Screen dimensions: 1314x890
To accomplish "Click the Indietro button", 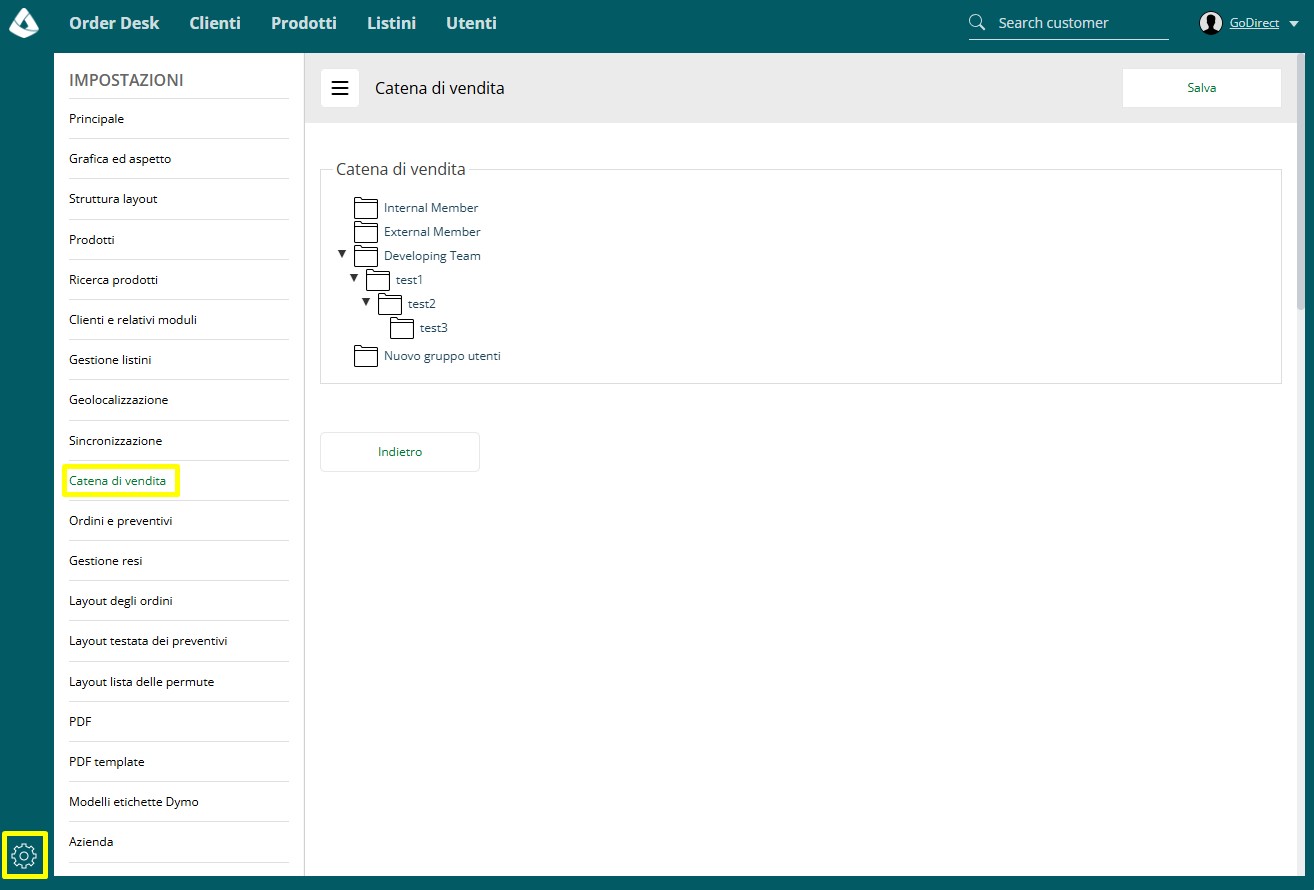I will [400, 452].
